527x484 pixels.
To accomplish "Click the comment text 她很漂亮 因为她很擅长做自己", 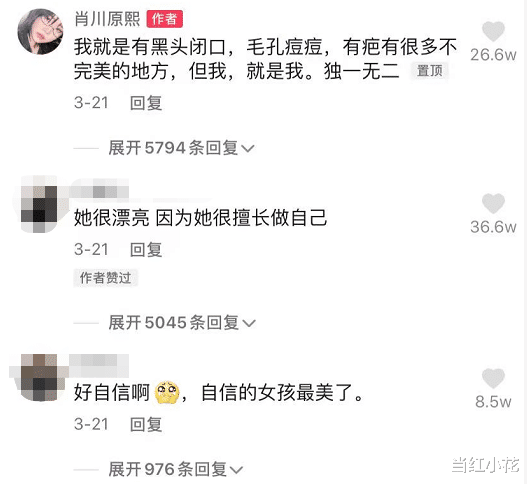I will 200,218.
